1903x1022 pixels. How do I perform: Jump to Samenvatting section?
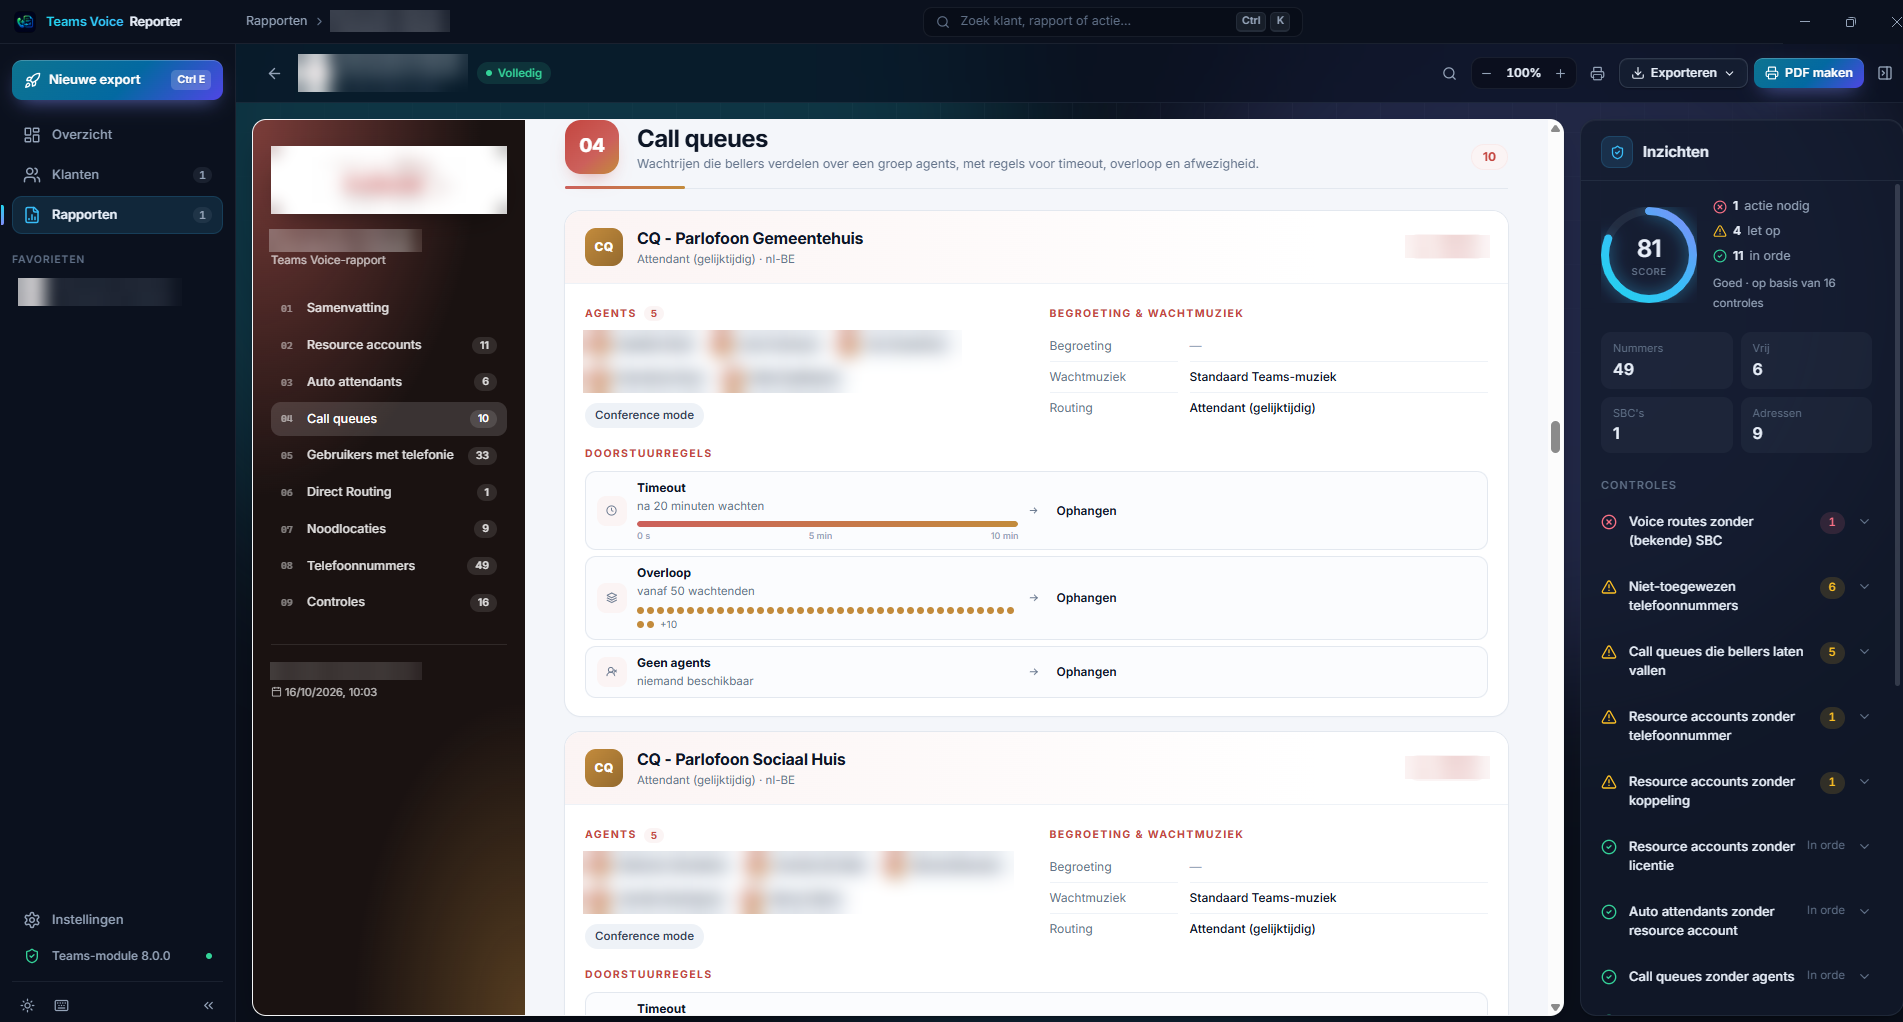click(x=389, y=308)
